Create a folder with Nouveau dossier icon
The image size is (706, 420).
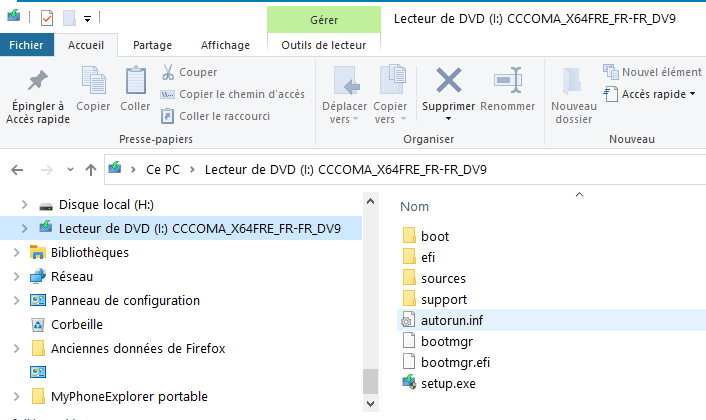[573, 82]
